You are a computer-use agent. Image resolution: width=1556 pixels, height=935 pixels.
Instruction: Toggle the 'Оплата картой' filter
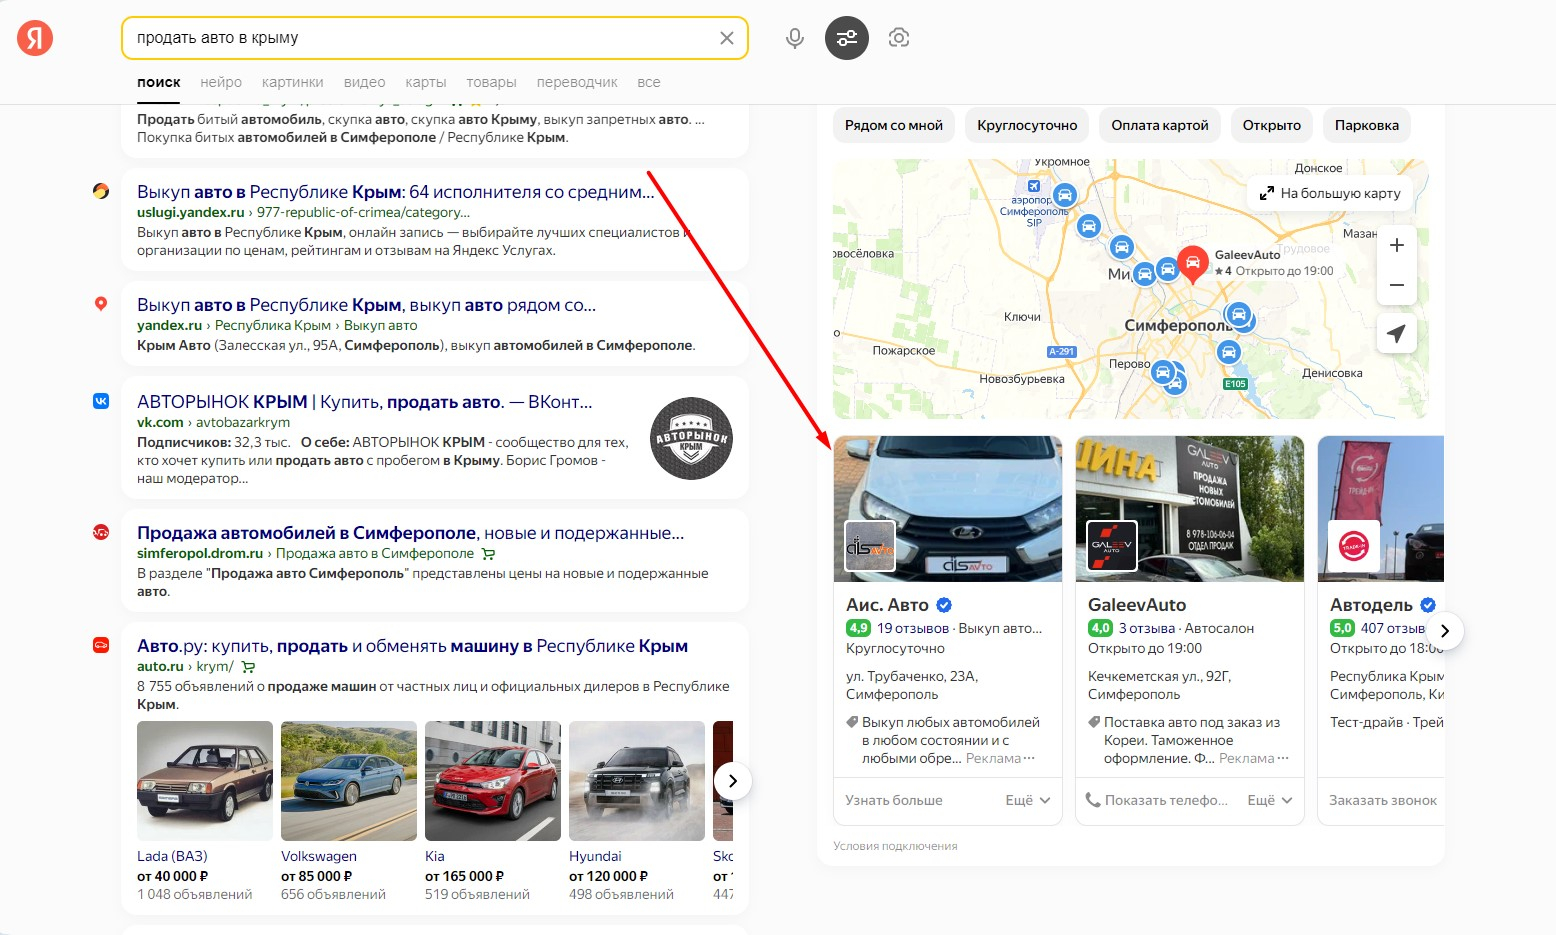point(1160,125)
